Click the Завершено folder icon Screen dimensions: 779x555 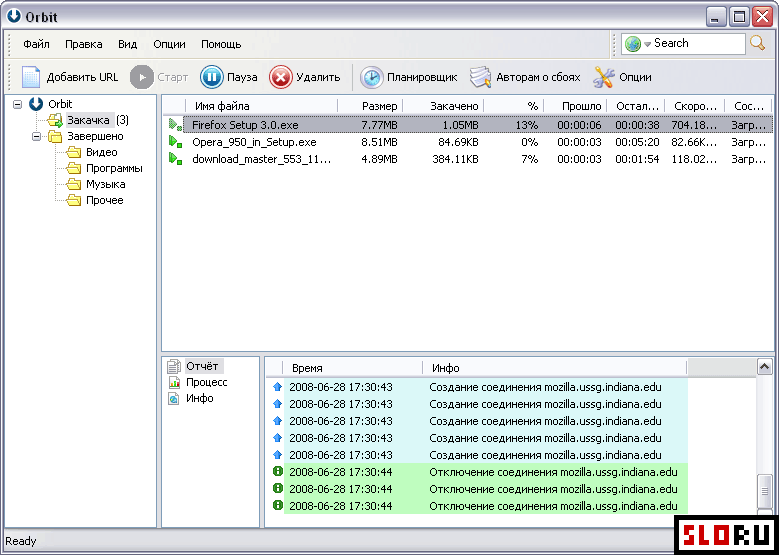[x=55, y=136]
